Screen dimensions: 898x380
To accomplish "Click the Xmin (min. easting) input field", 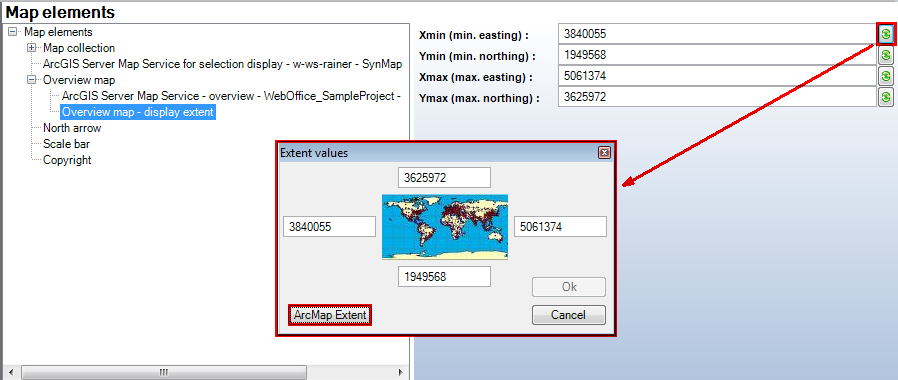I will click(717, 34).
